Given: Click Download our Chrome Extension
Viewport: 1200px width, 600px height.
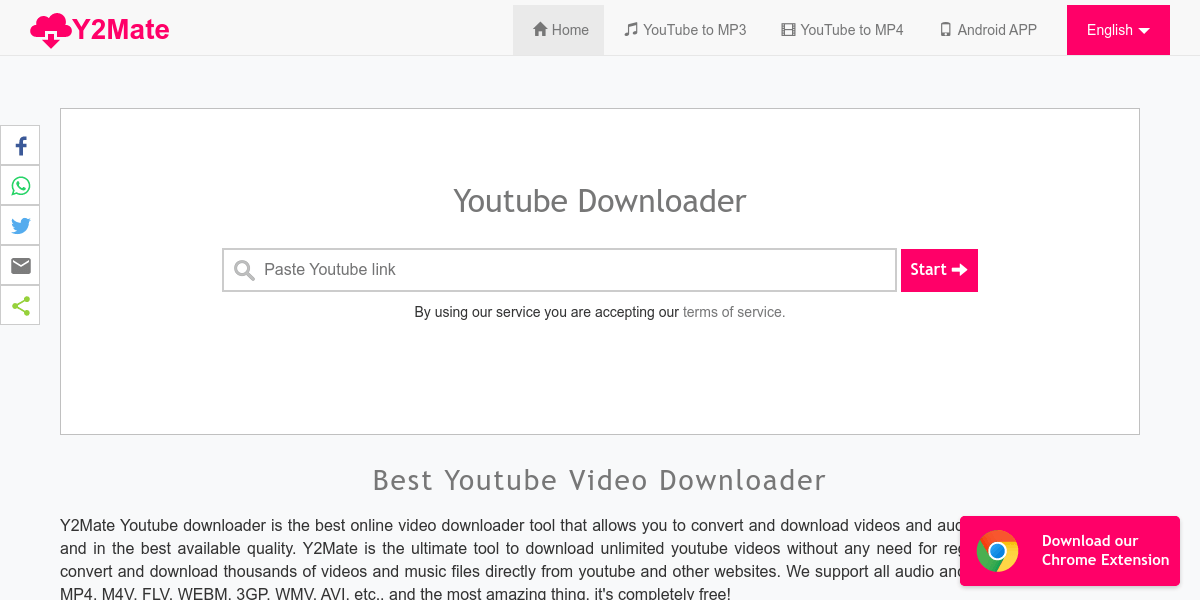Looking at the screenshot, I should (1070, 550).
